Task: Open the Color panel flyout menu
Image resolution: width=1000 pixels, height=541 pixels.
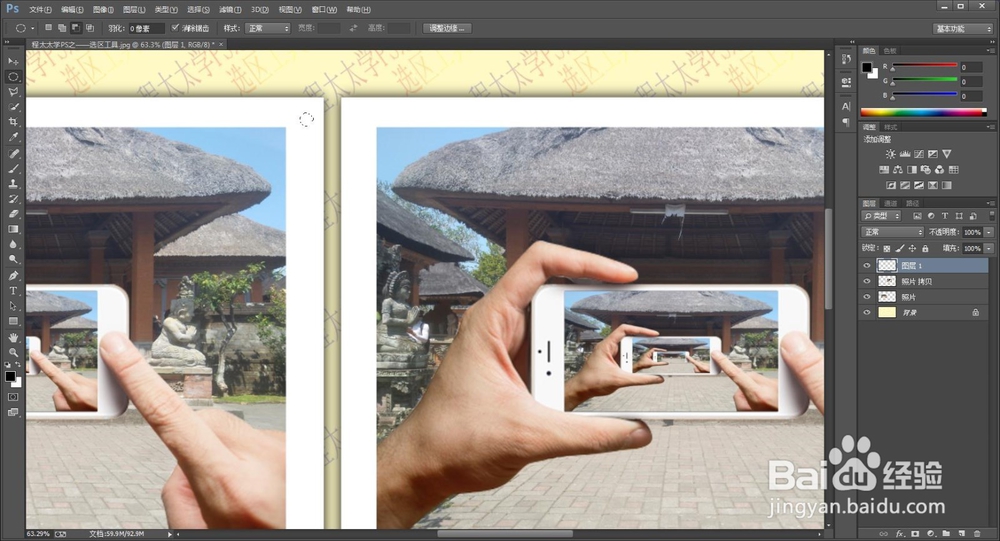Action: click(990, 50)
